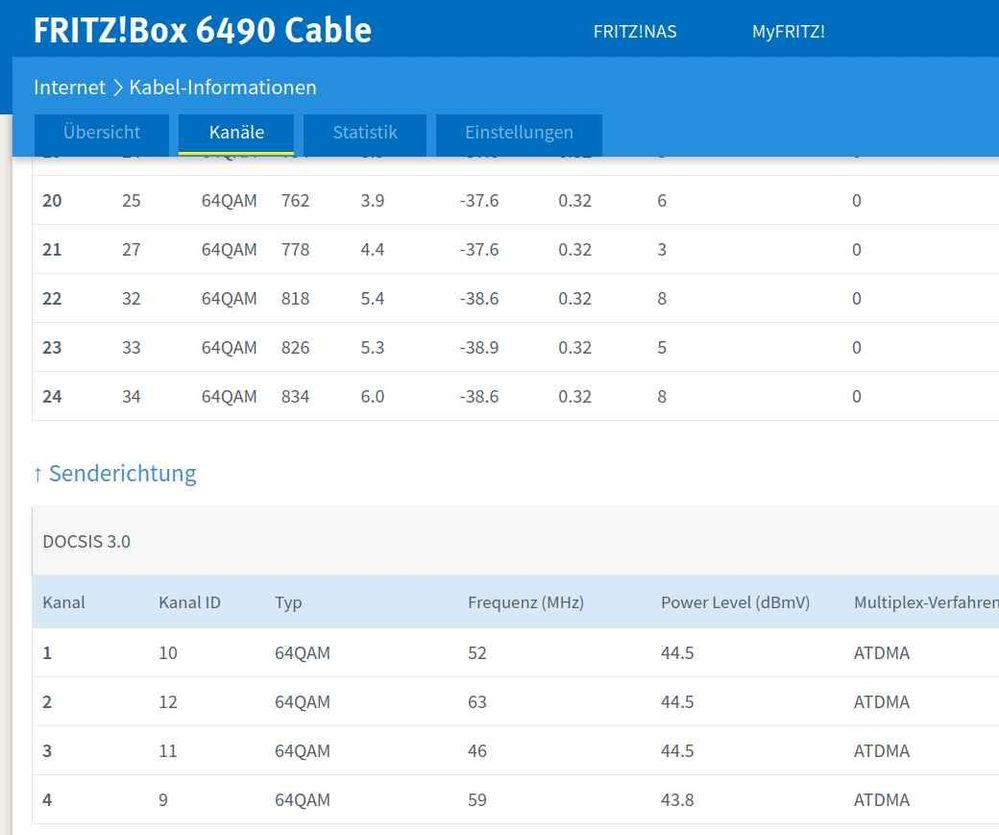Screen dimensions: 999x835
Task: Click the Kabel-Informationen breadcrumb
Action: pos(222,87)
